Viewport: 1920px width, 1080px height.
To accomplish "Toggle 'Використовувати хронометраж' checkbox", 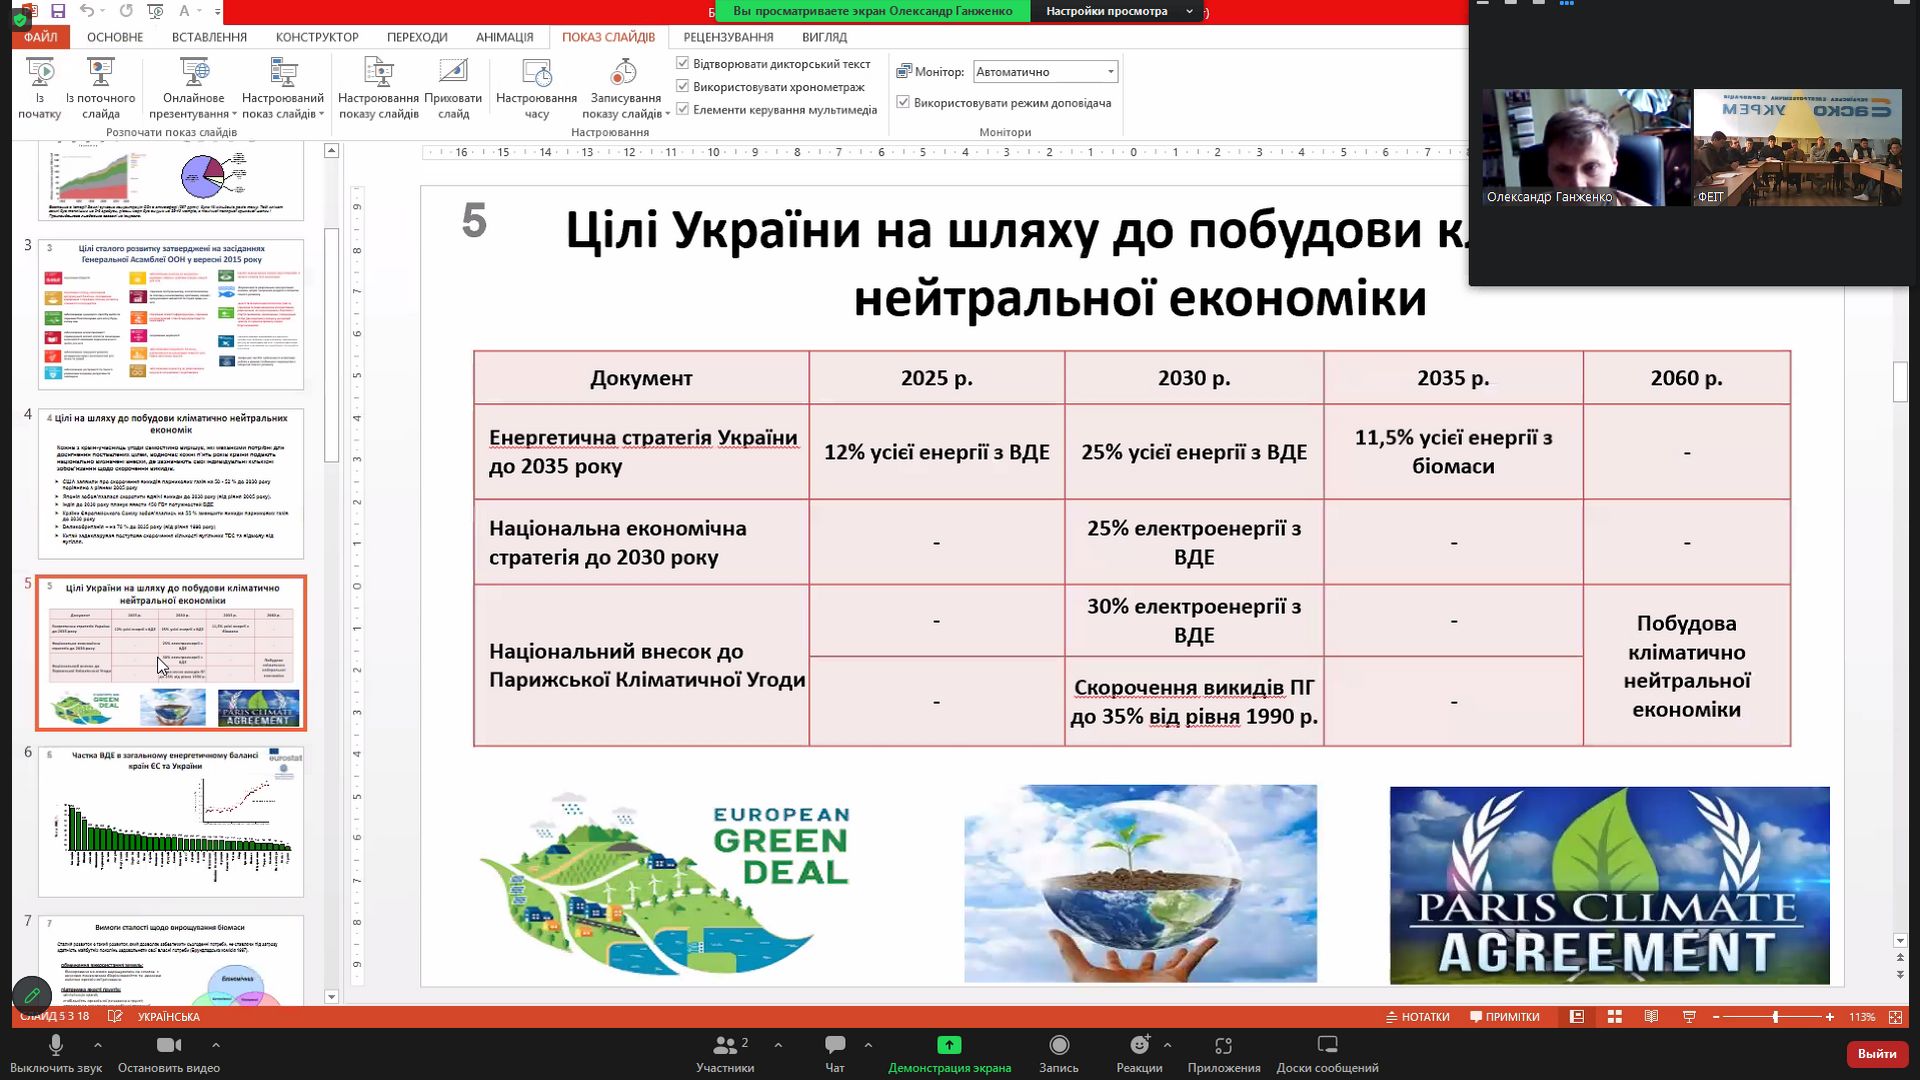I will click(x=683, y=86).
